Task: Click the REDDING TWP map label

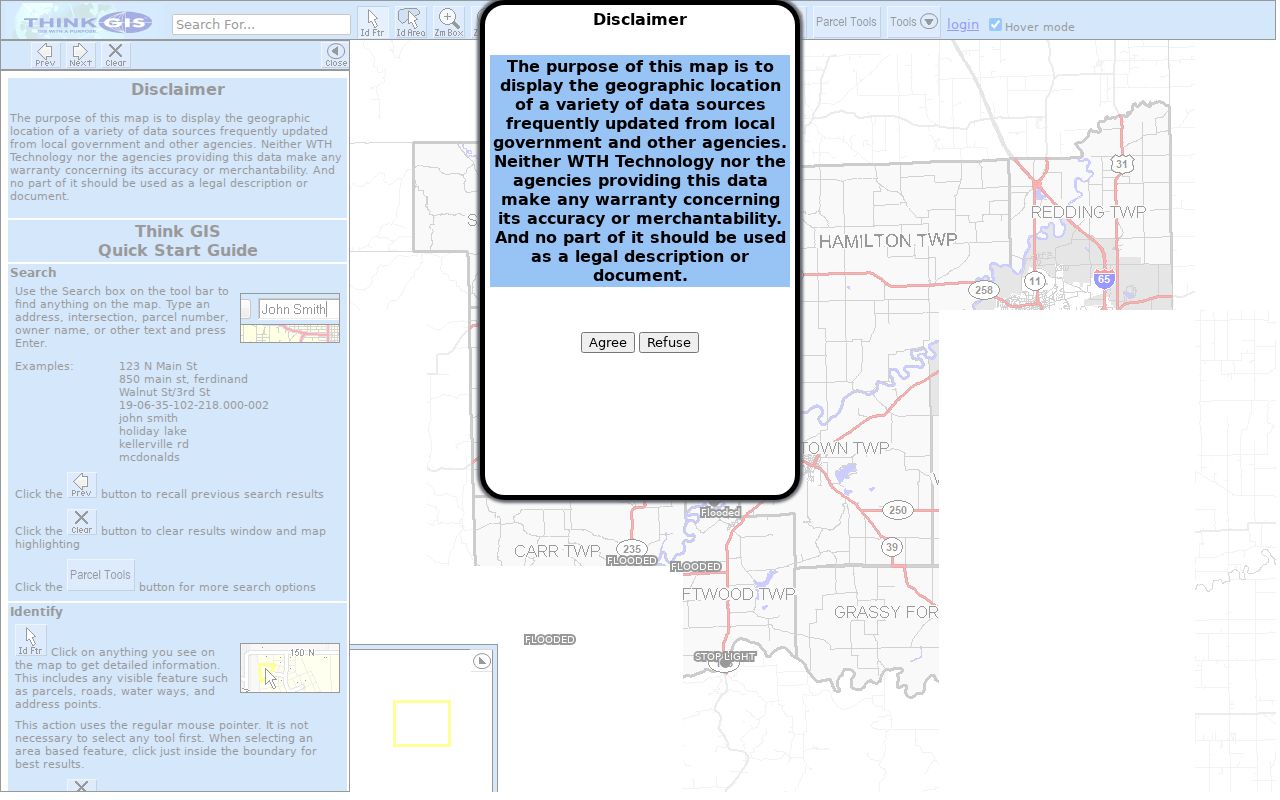Action: 1088,212
